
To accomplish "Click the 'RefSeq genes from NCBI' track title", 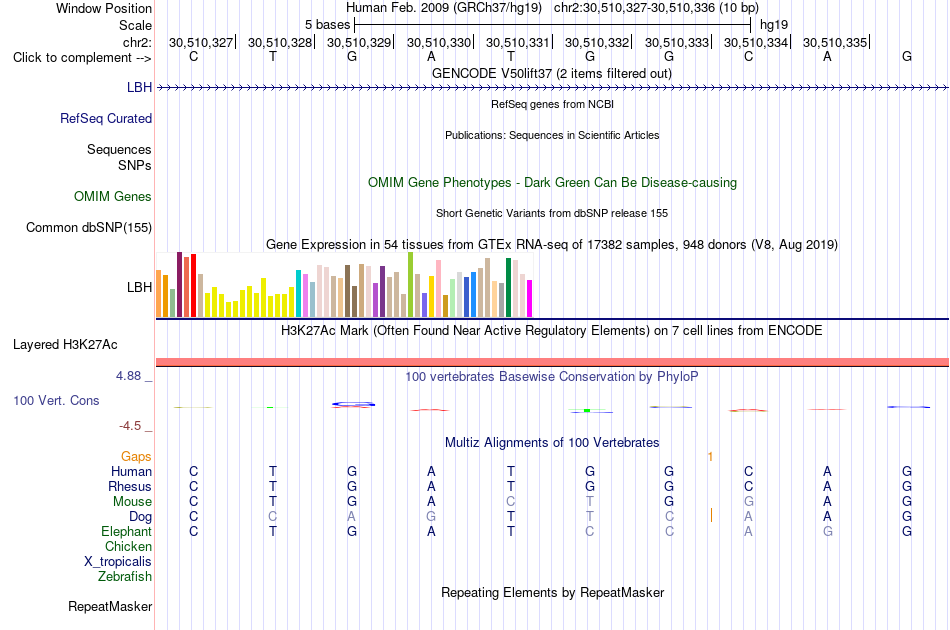I will tap(553, 104).
